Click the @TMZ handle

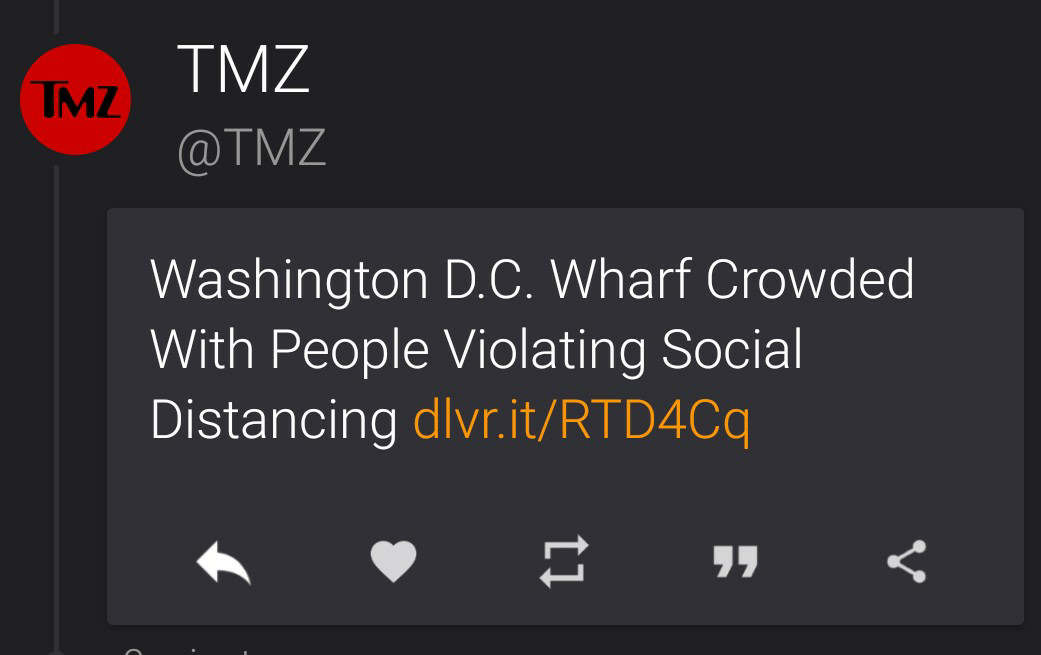click(x=251, y=148)
